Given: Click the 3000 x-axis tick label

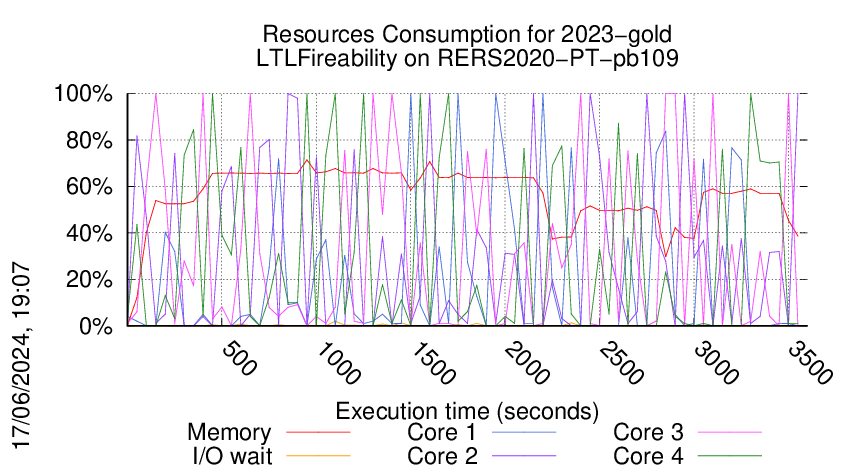Looking at the screenshot, I should 716,363.
